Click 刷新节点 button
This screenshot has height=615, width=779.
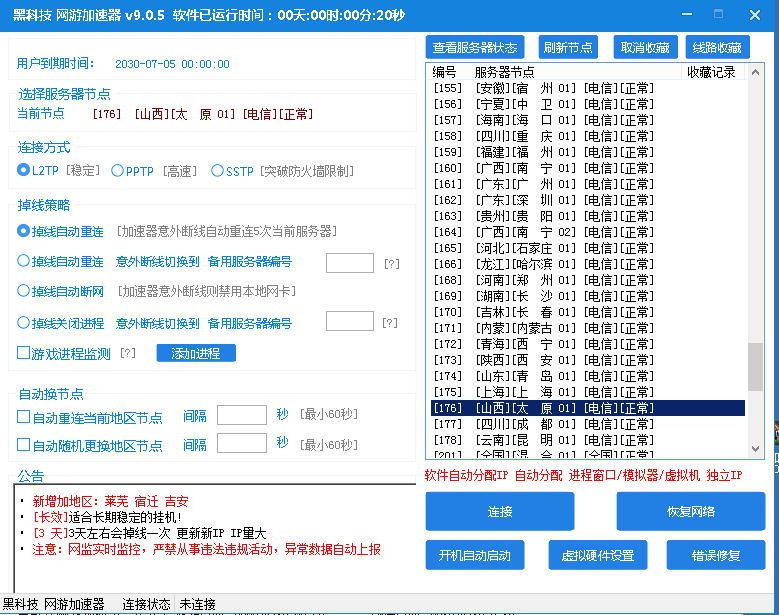point(568,47)
